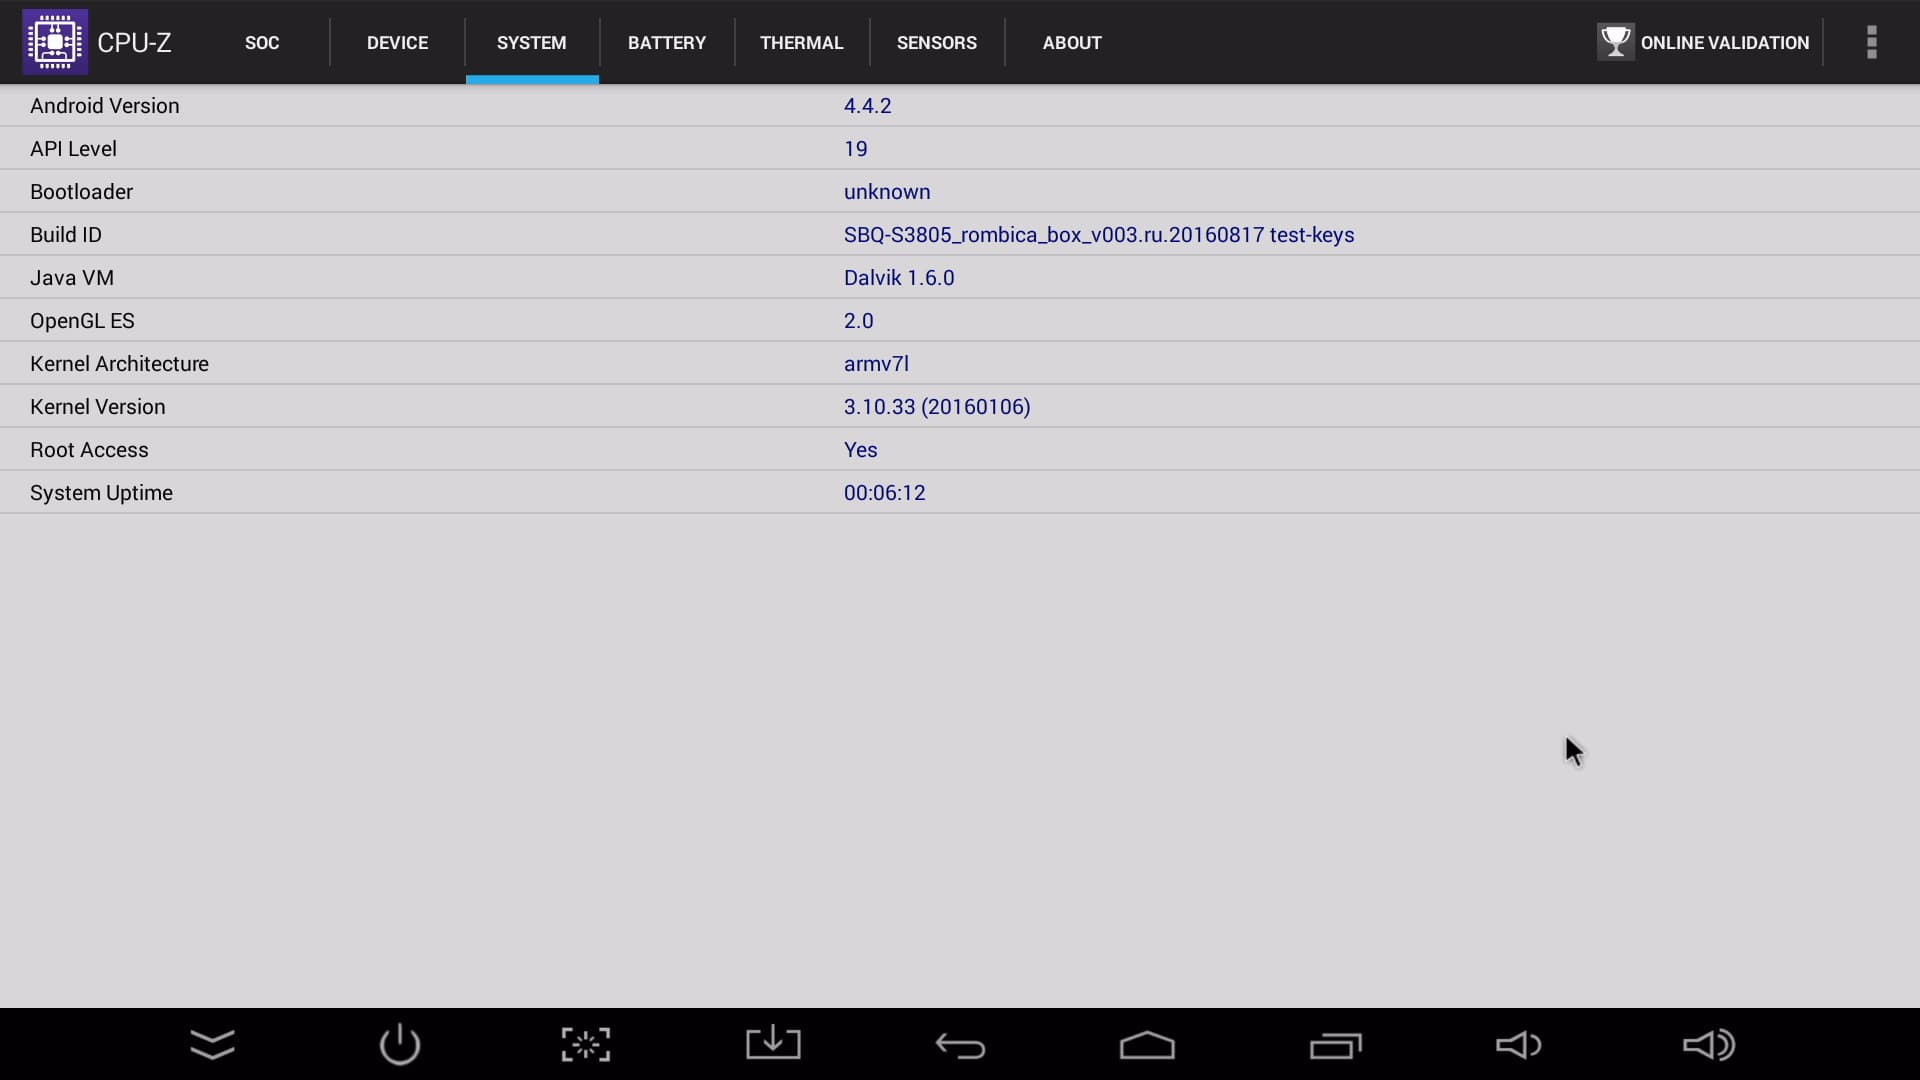The image size is (1920, 1080).
Task: Lower volume with the volume down icon
Action: tap(1518, 1045)
